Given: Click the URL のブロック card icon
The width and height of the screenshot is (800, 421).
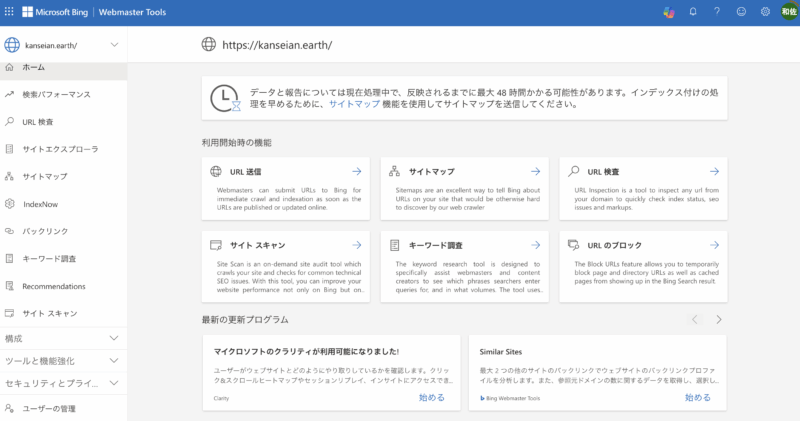Looking at the screenshot, I should click(573, 245).
